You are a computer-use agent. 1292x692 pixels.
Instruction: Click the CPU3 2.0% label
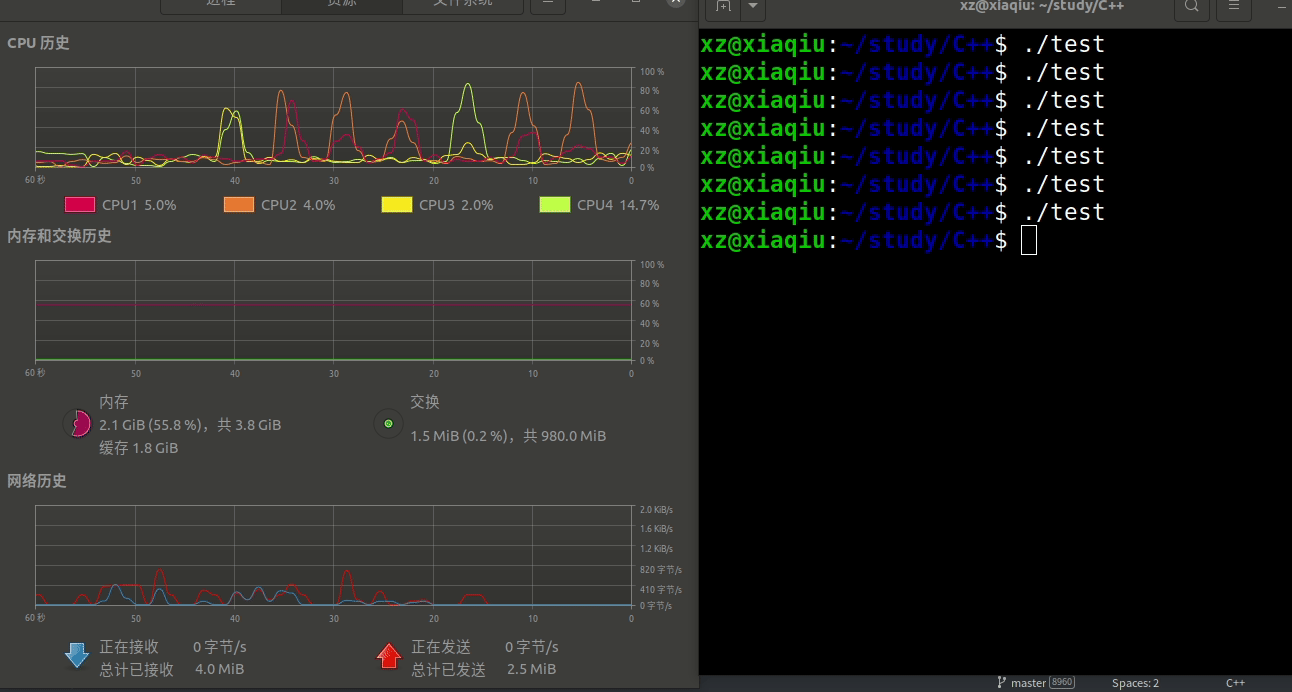coord(456,205)
